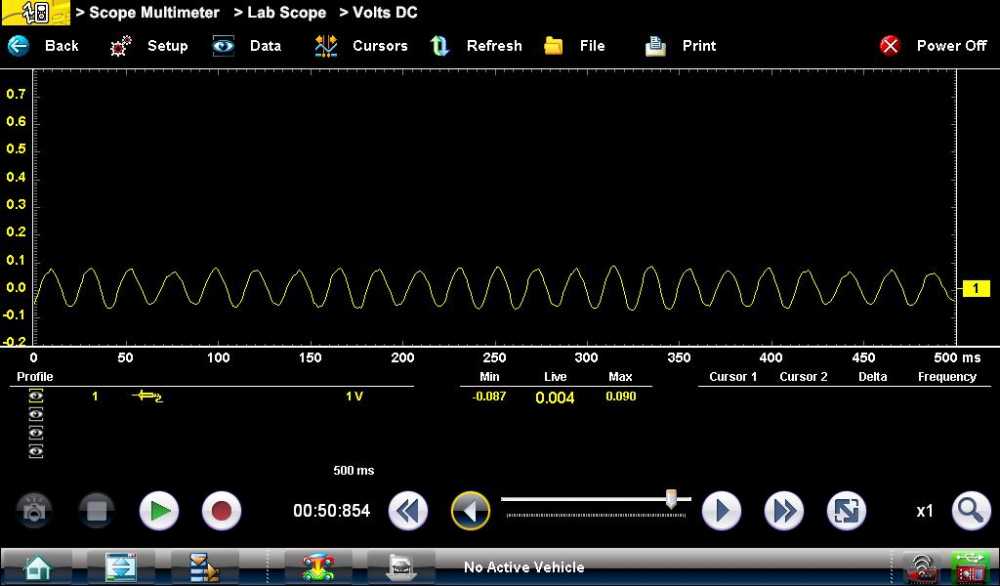Viewport: 1000px width, 586px height.
Task: Print the current waveform
Action: coord(681,46)
